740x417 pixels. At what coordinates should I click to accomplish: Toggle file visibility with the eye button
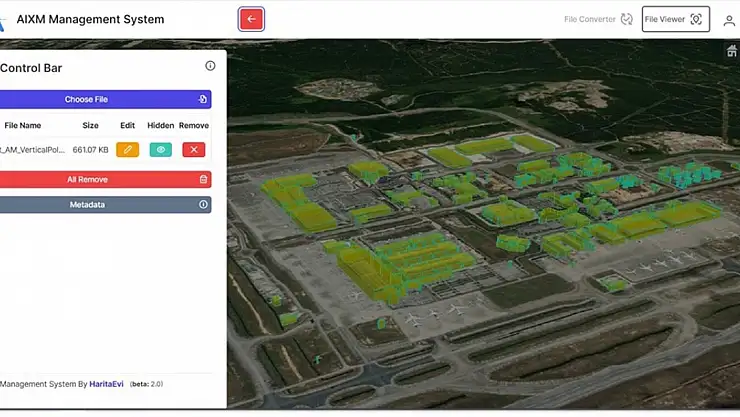click(x=160, y=150)
